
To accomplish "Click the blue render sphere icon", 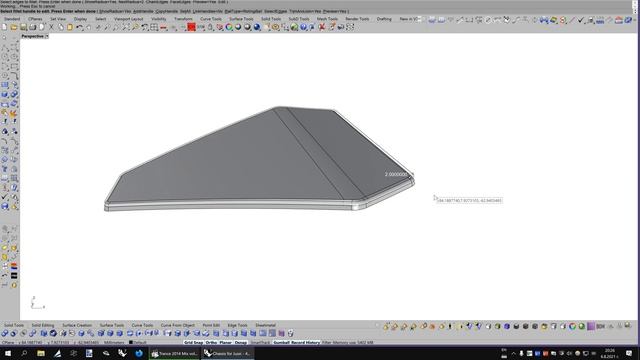I will tap(257, 27).
